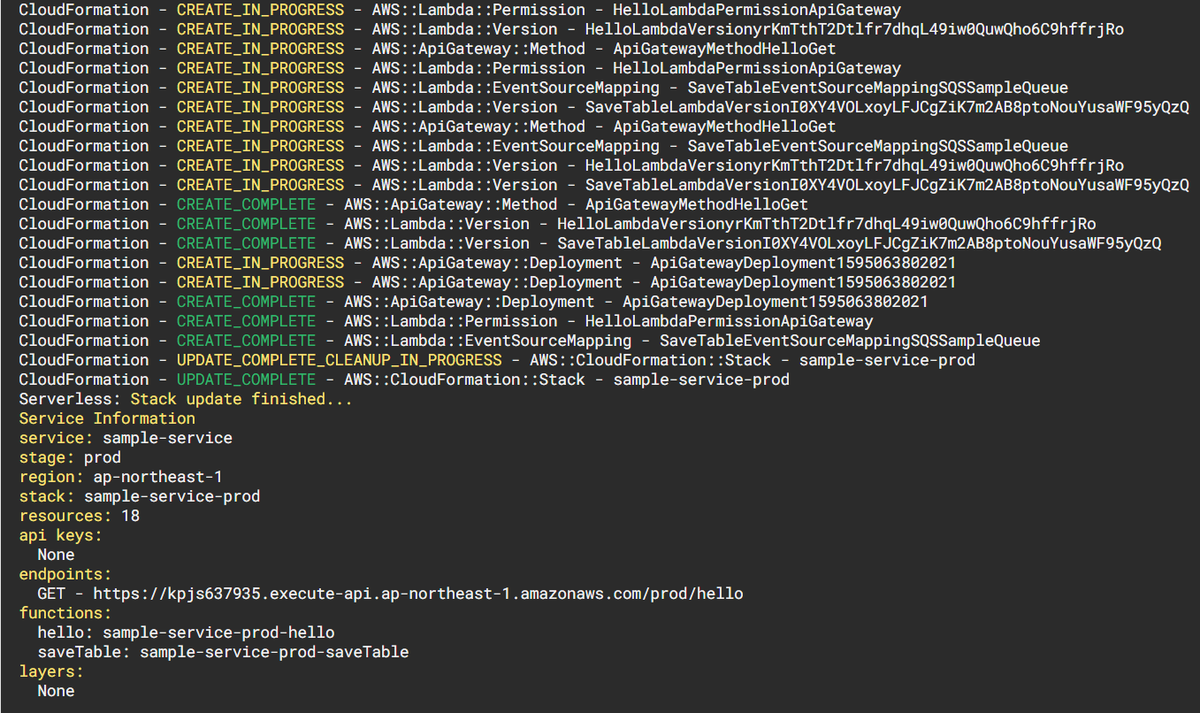
Task: Select function name 'sample-service-prod-saveTable'
Action: click(x=274, y=653)
